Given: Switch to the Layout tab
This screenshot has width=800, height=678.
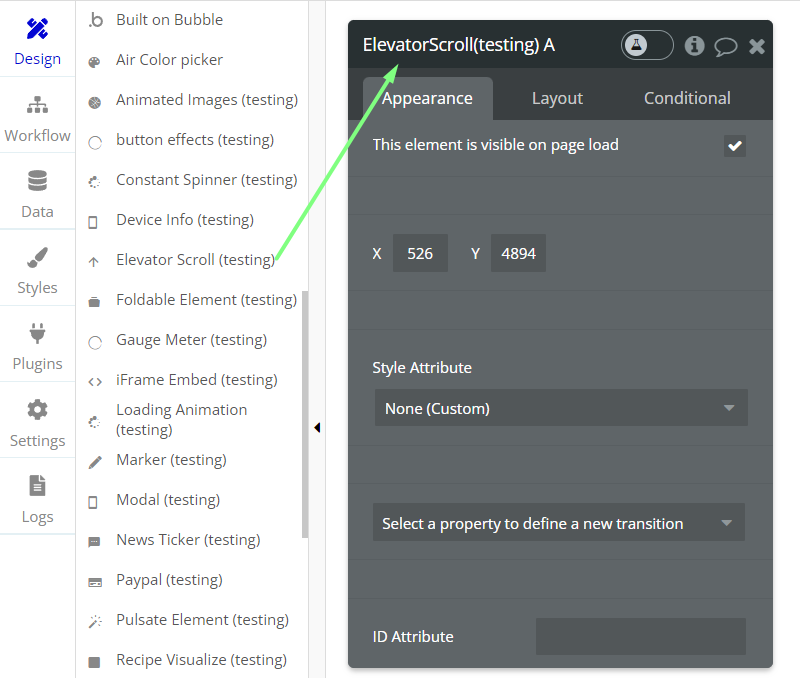Looking at the screenshot, I should tap(557, 98).
